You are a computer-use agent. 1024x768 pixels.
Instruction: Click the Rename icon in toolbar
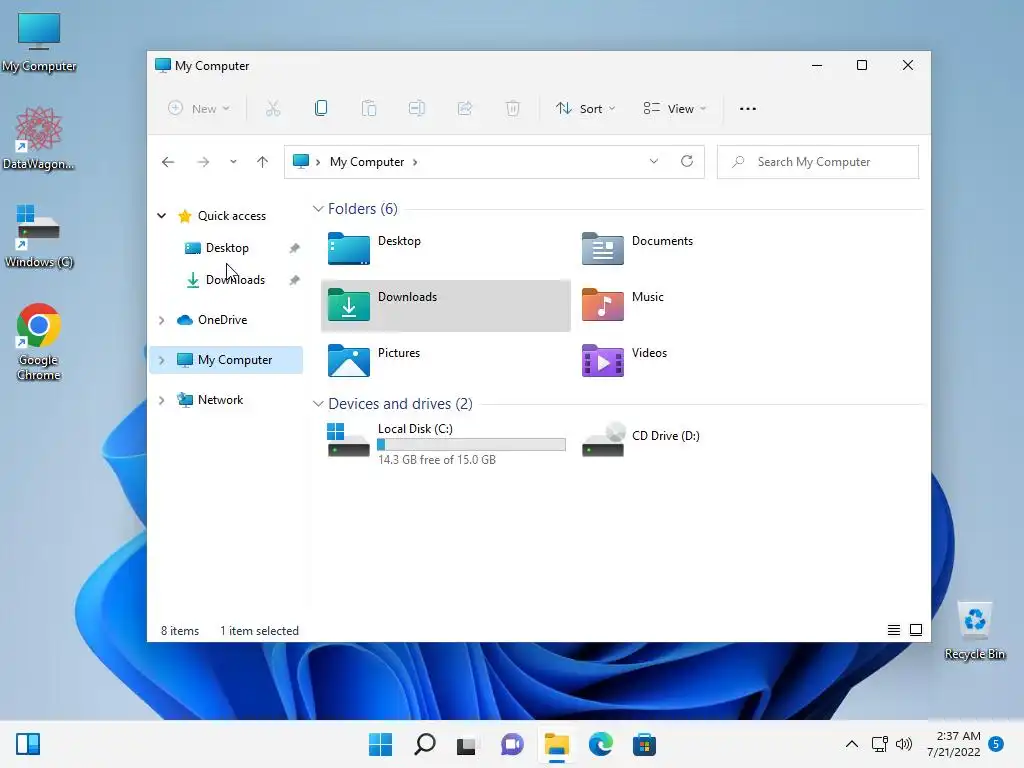(x=417, y=108)
